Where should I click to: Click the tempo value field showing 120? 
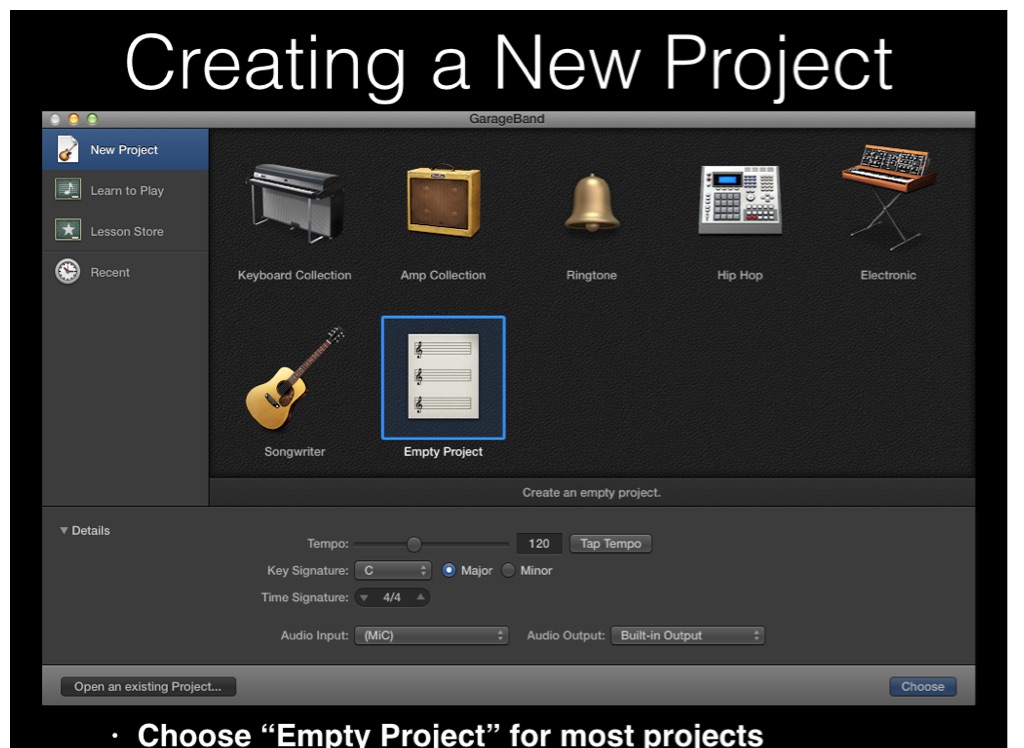[539, 544]
